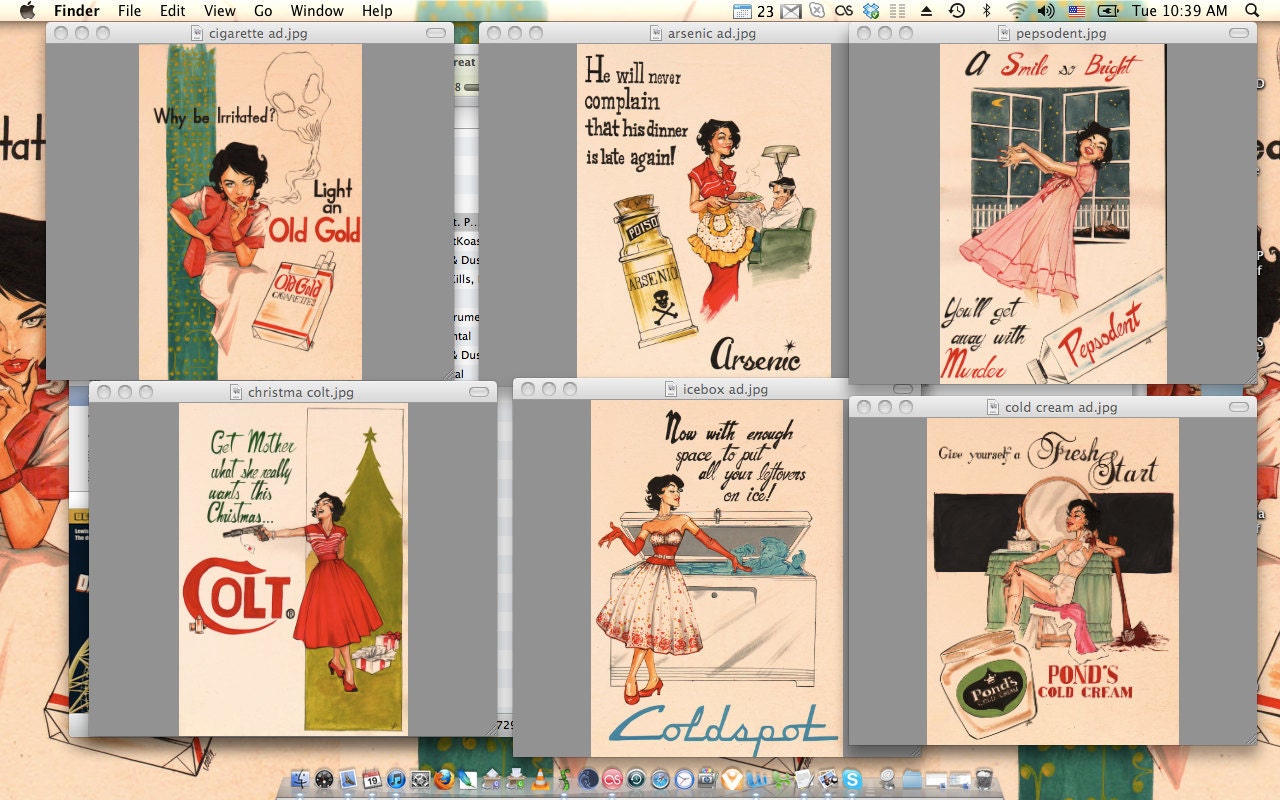
Task: Toggle toolbar button of christma colt.jpg window
Action: click(x=479, y=391)
